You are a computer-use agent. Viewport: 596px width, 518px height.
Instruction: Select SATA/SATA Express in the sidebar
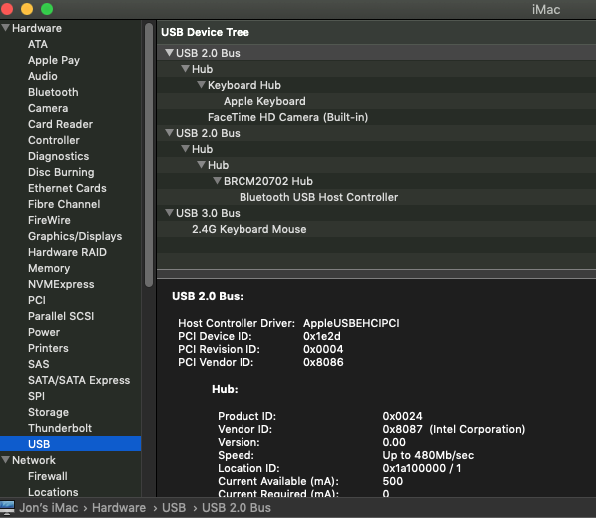(79, 380)
